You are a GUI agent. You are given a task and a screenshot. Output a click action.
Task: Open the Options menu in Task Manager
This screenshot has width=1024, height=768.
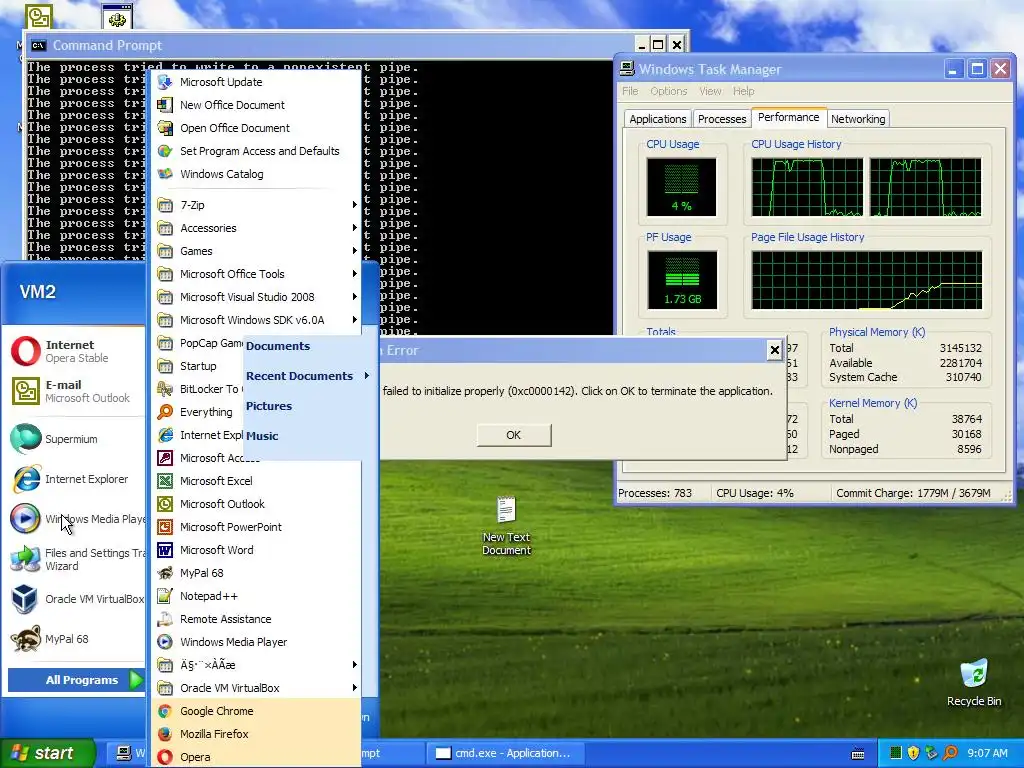tap(669, 91)
